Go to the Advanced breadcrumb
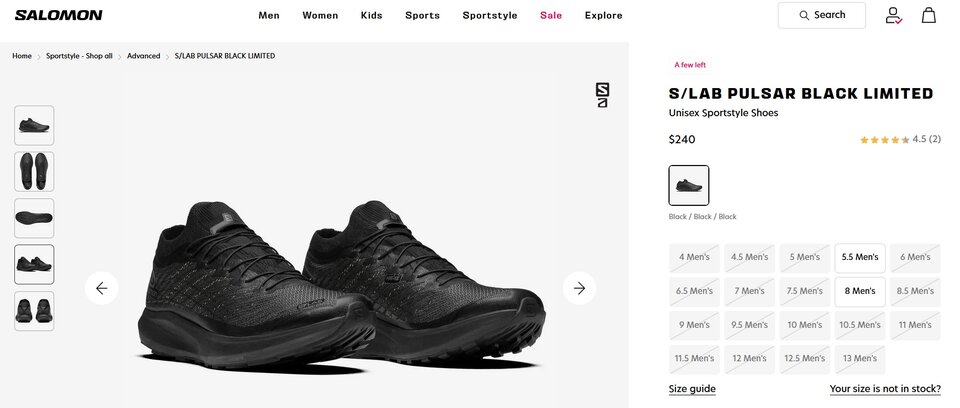Image resolution: width=960 pixels, height=408 pixels. click(x=143, y=56)
